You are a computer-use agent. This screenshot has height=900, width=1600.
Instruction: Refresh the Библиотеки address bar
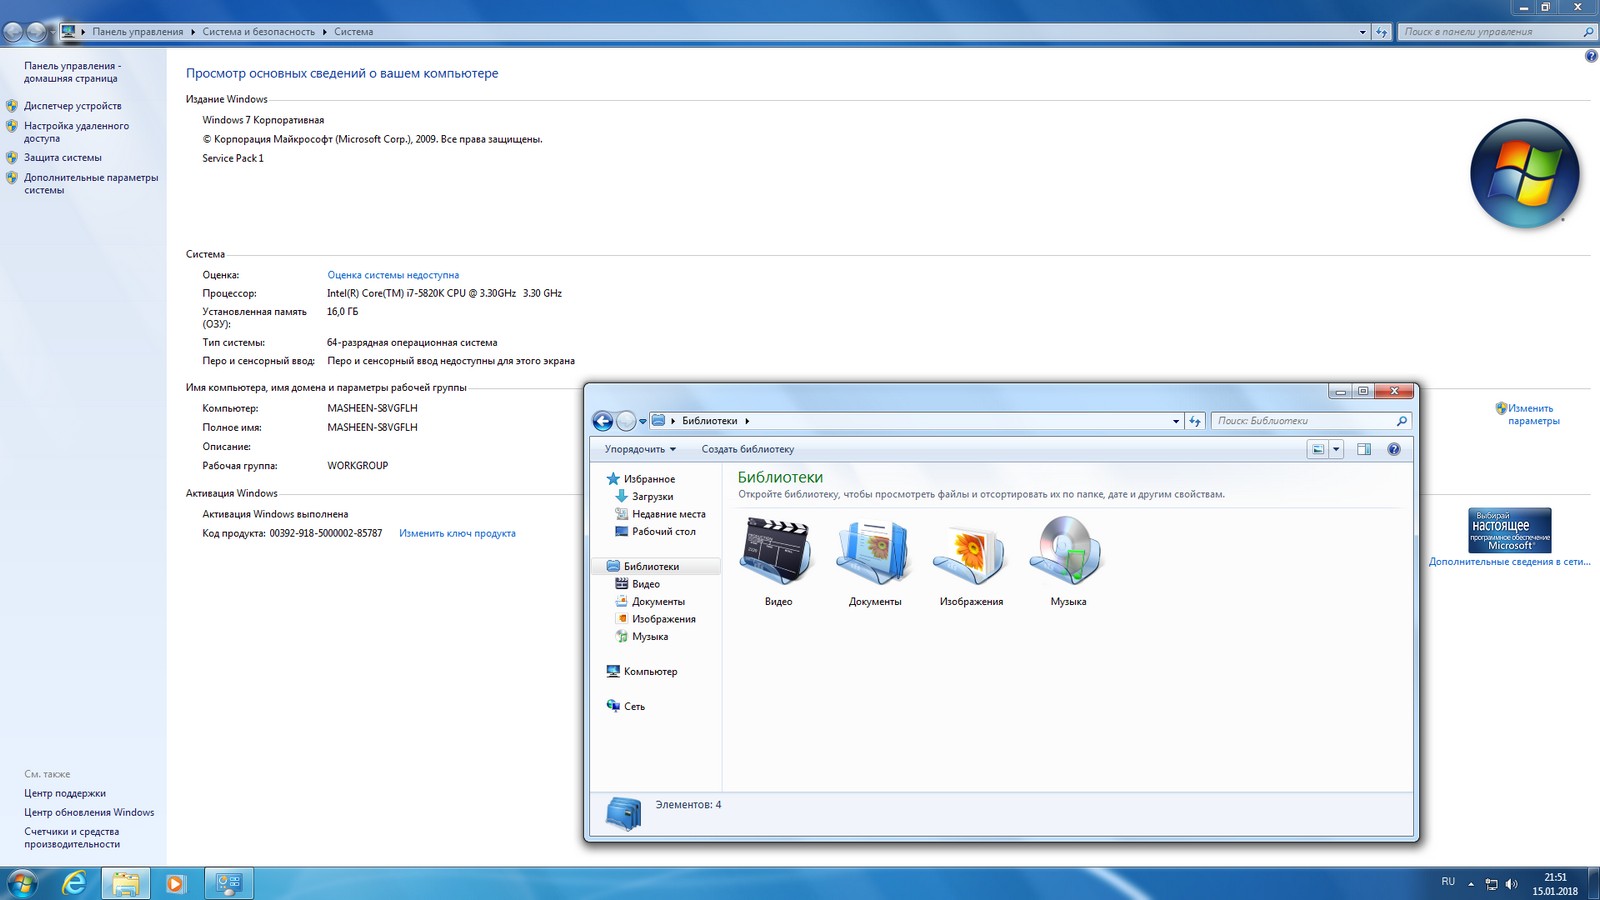tap(1195, 421)
